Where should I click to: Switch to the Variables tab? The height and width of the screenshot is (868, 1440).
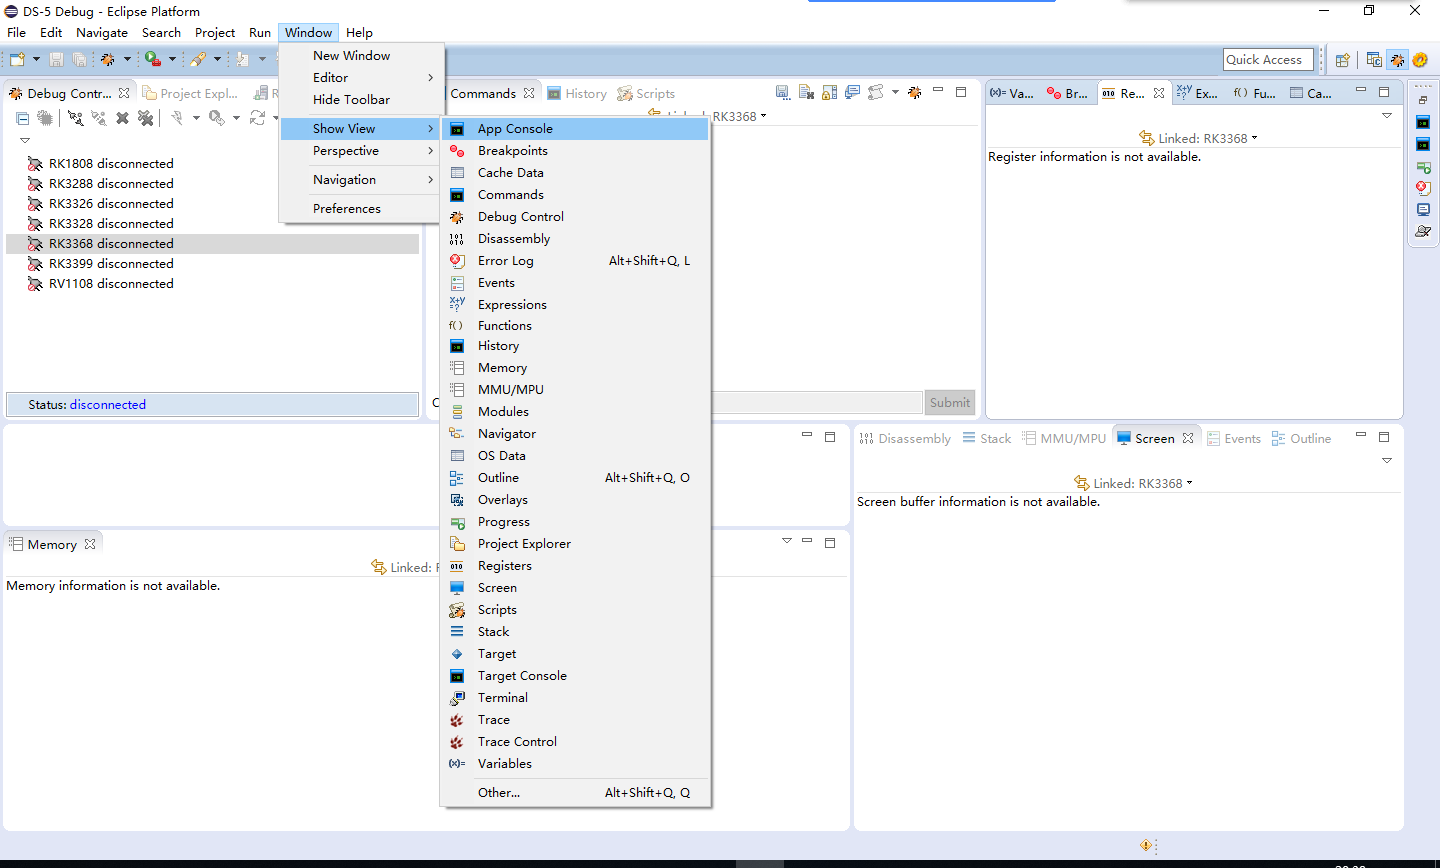(x=1012, y=93)
